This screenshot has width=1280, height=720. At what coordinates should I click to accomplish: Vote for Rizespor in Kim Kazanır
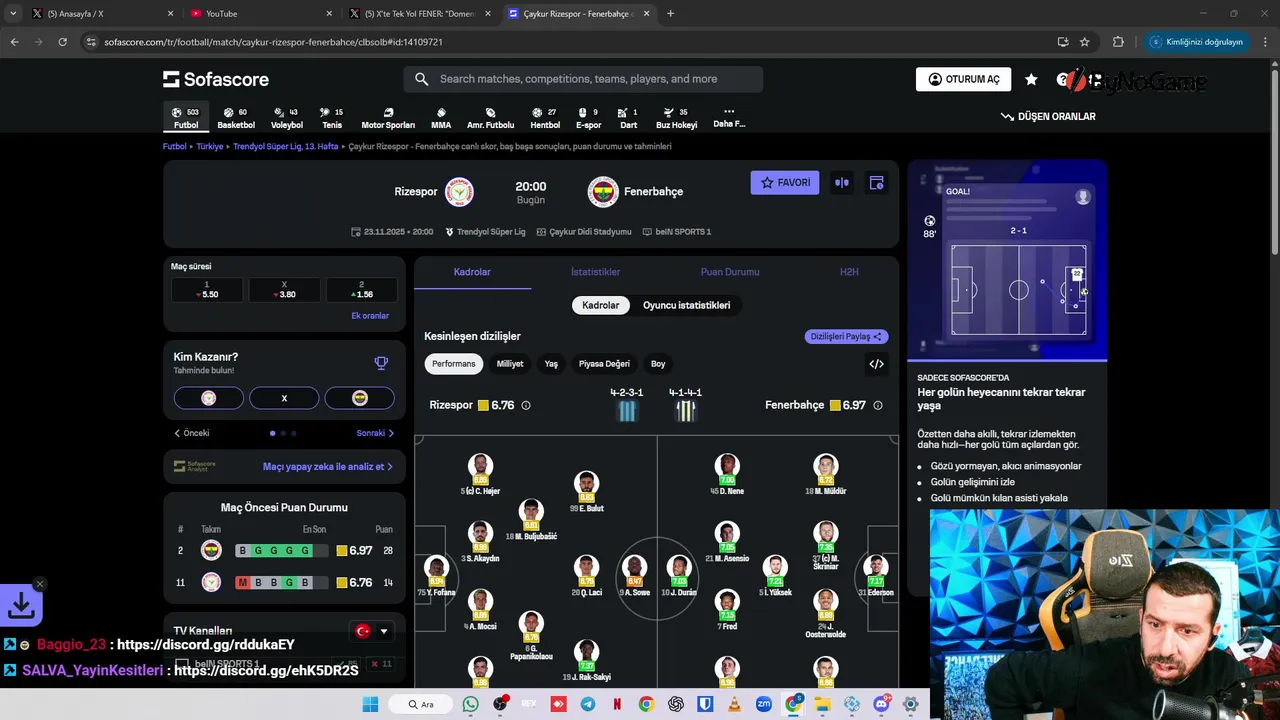(209, 398)
